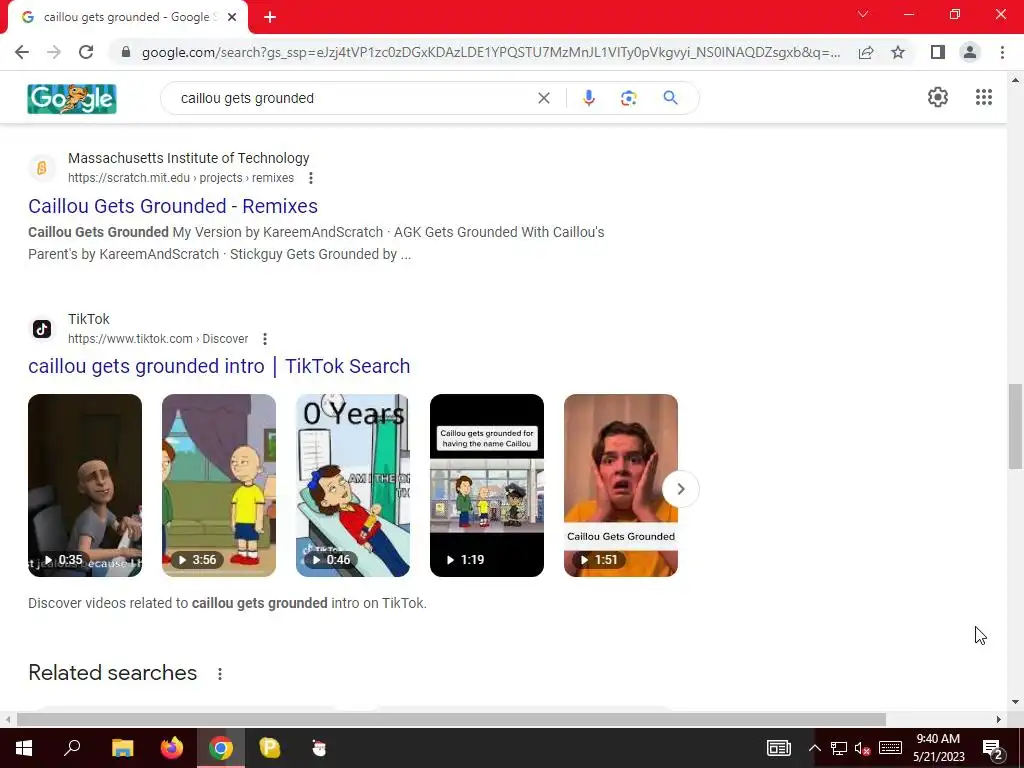Click the blue search magnifier button
This screenshot has width=1024, height=768.
[x=670, y=98]
